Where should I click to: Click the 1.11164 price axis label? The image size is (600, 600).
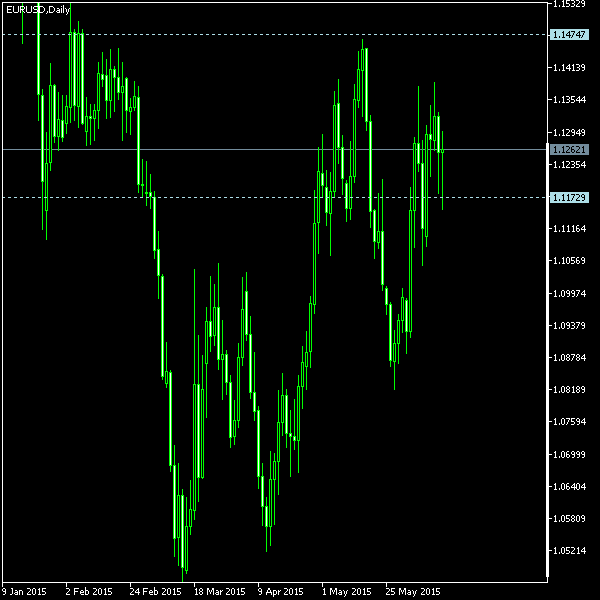coord(569,228)
